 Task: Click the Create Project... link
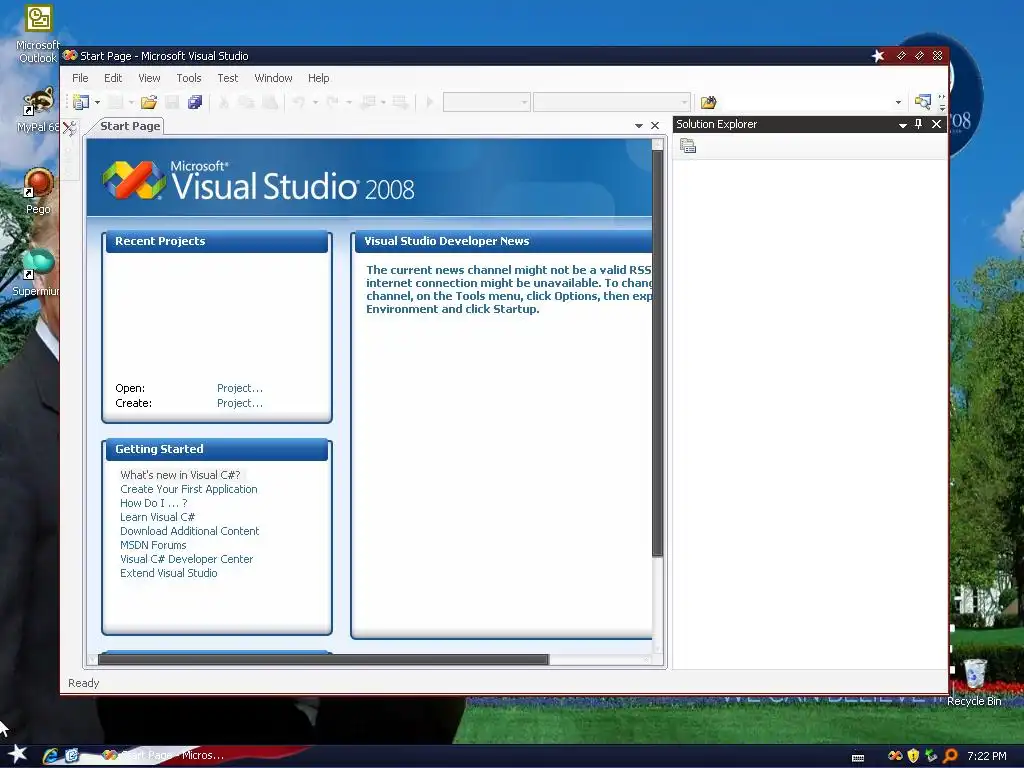[x=240, y=403]
